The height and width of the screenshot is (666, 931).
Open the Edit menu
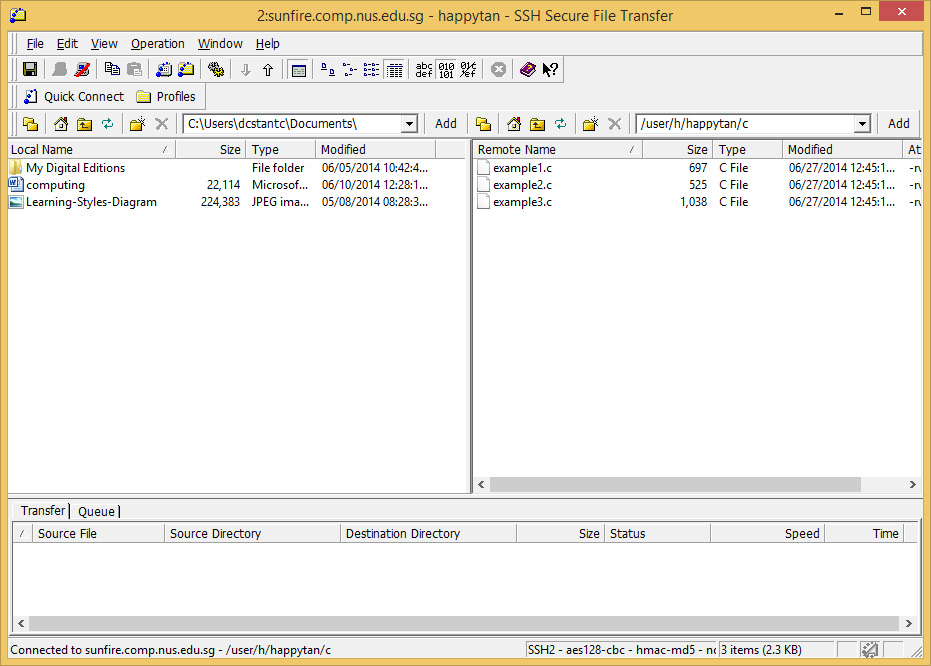[67, 44]
